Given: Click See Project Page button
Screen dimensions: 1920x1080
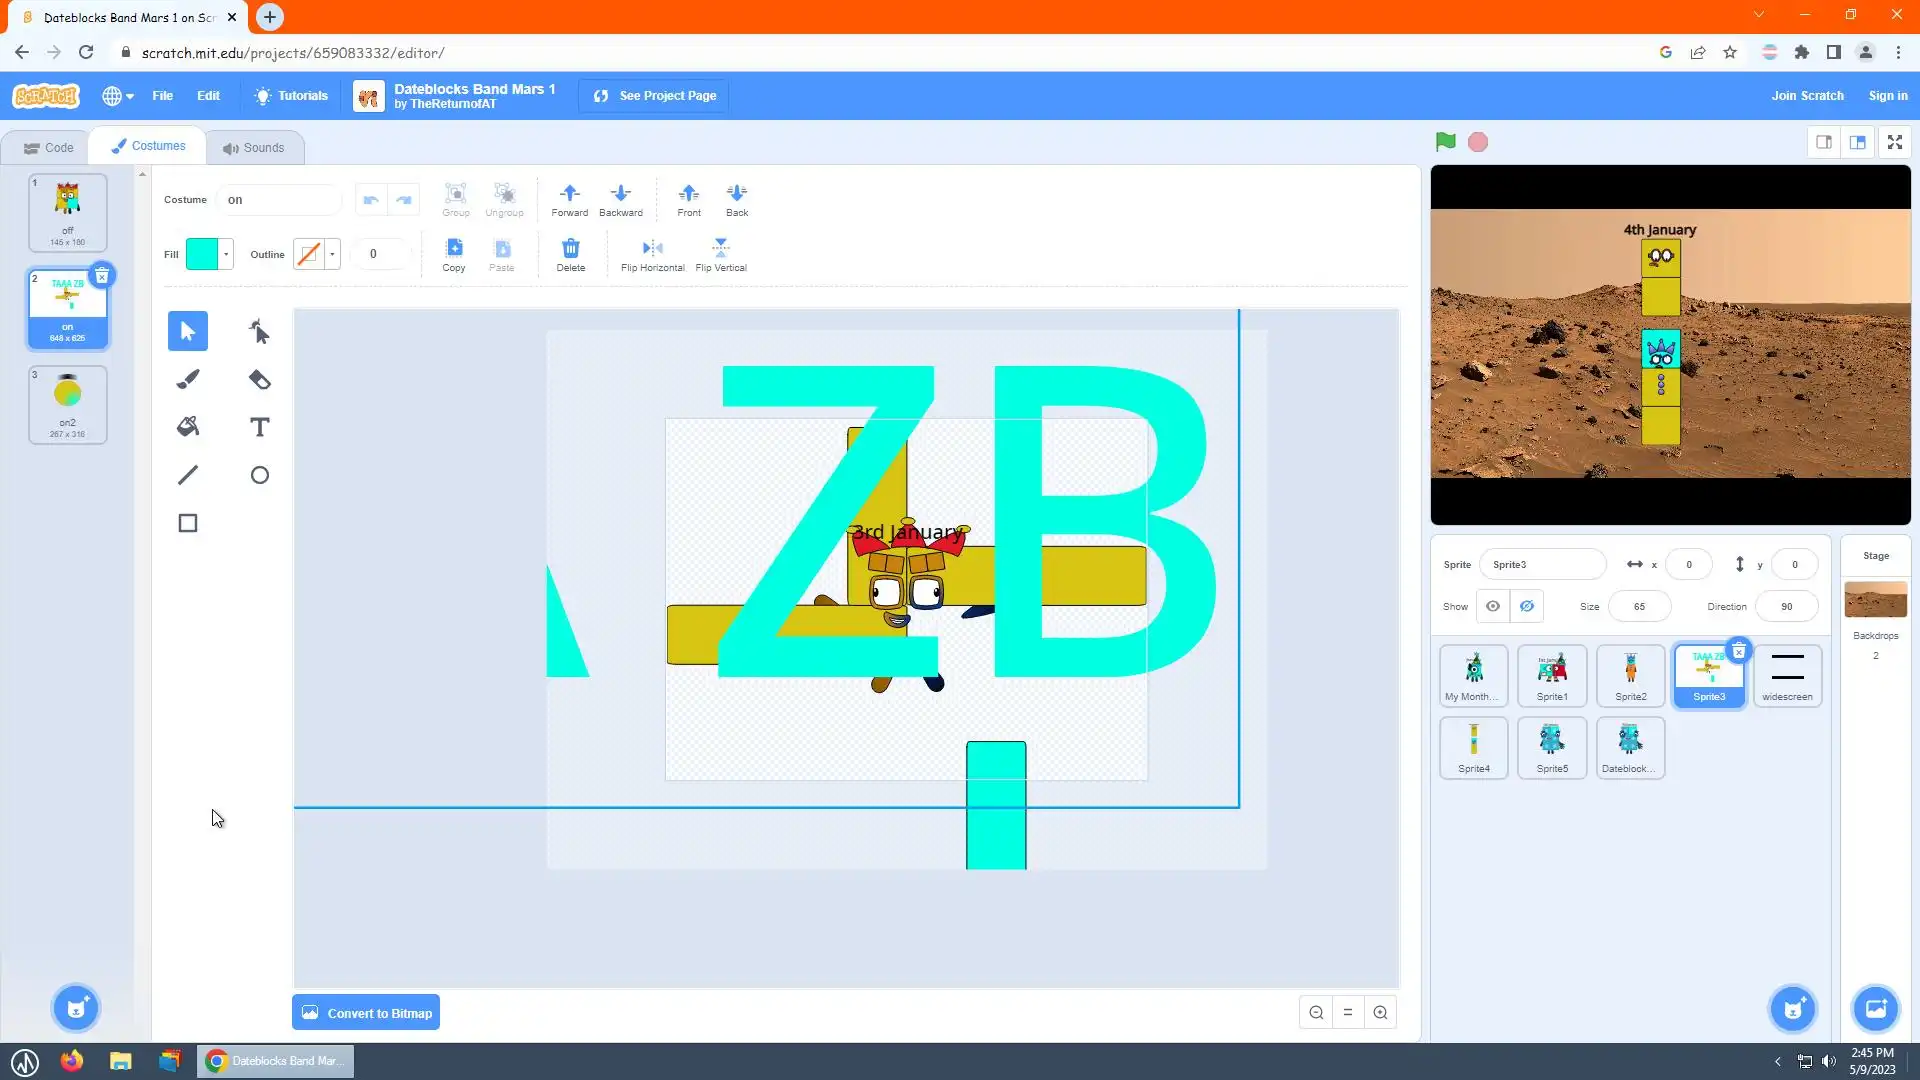Looking at the screenshot, I should pyautogui.click(x=654, y=96).
